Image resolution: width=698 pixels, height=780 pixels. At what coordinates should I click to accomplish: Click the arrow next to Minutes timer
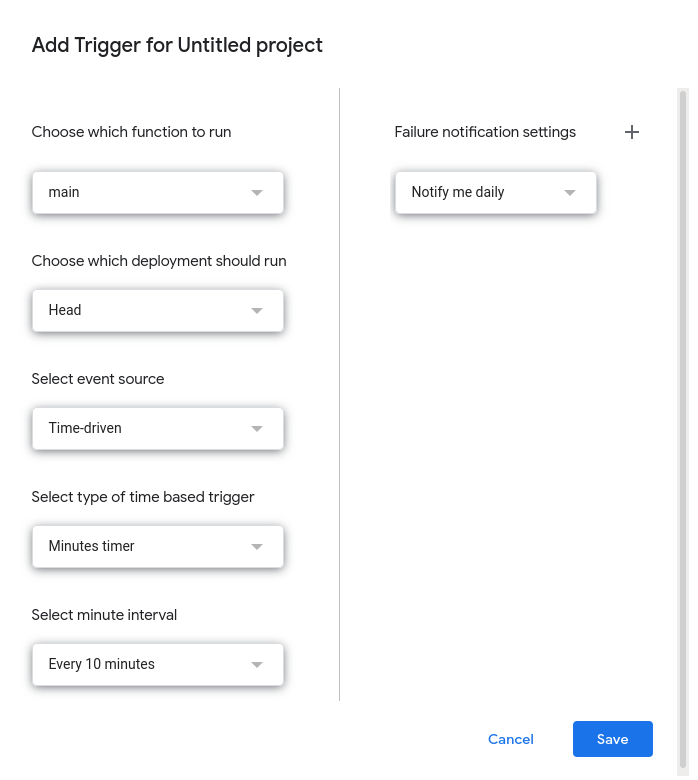click(x=257, y=546)
